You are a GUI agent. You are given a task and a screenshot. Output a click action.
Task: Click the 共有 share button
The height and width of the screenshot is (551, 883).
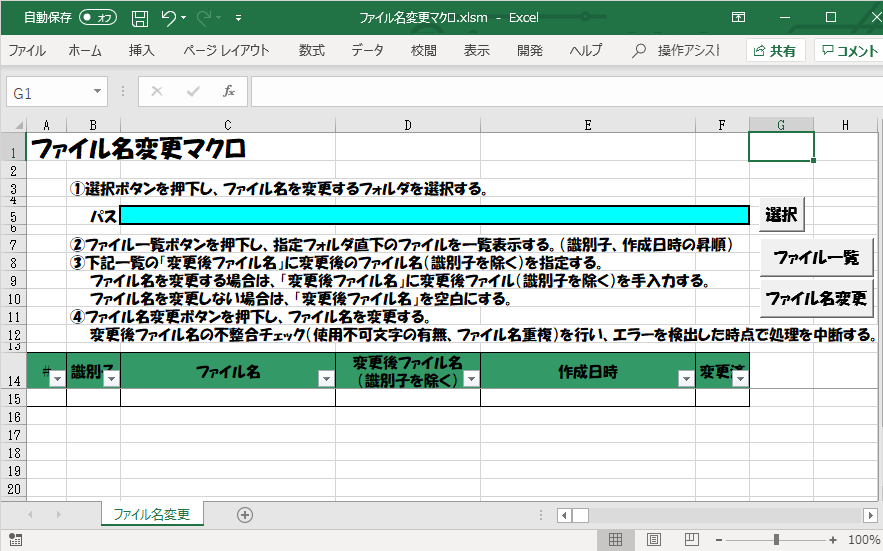(x=775, y=51)
